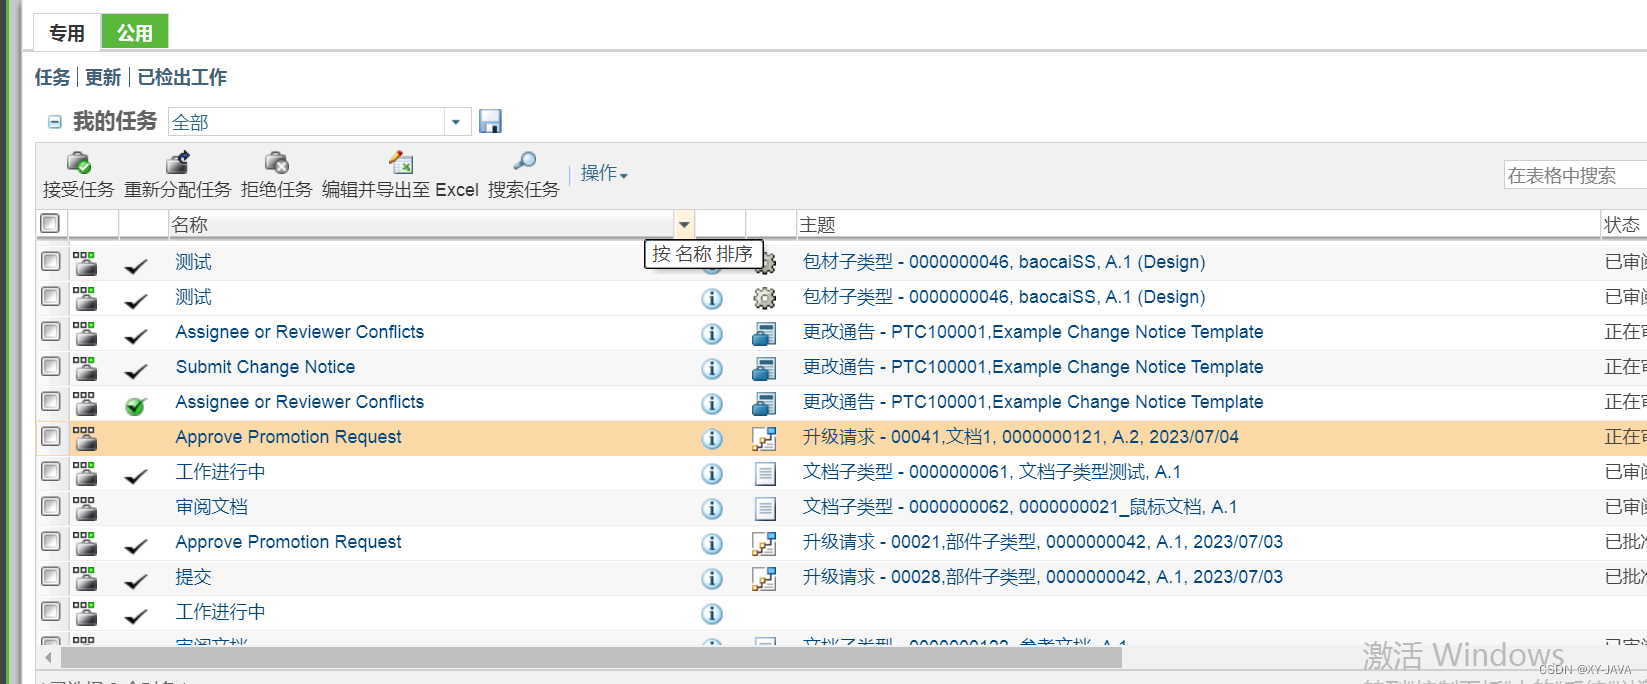Click the horizontal scrollbar thumb of the table
The width and height of the screenshot is (1647, 684).
pos(591,657)
